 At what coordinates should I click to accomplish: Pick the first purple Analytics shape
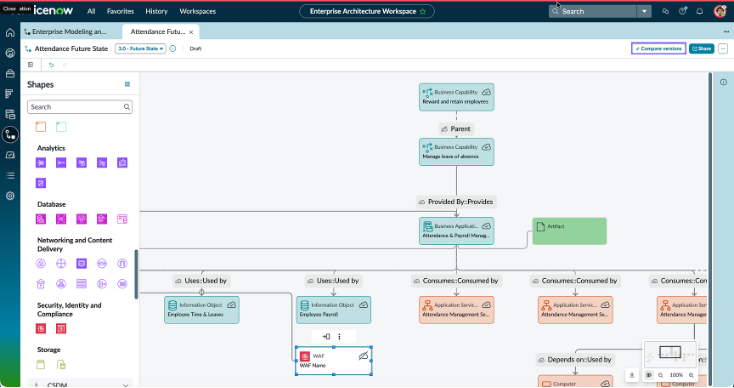click(x=41, y=162)
